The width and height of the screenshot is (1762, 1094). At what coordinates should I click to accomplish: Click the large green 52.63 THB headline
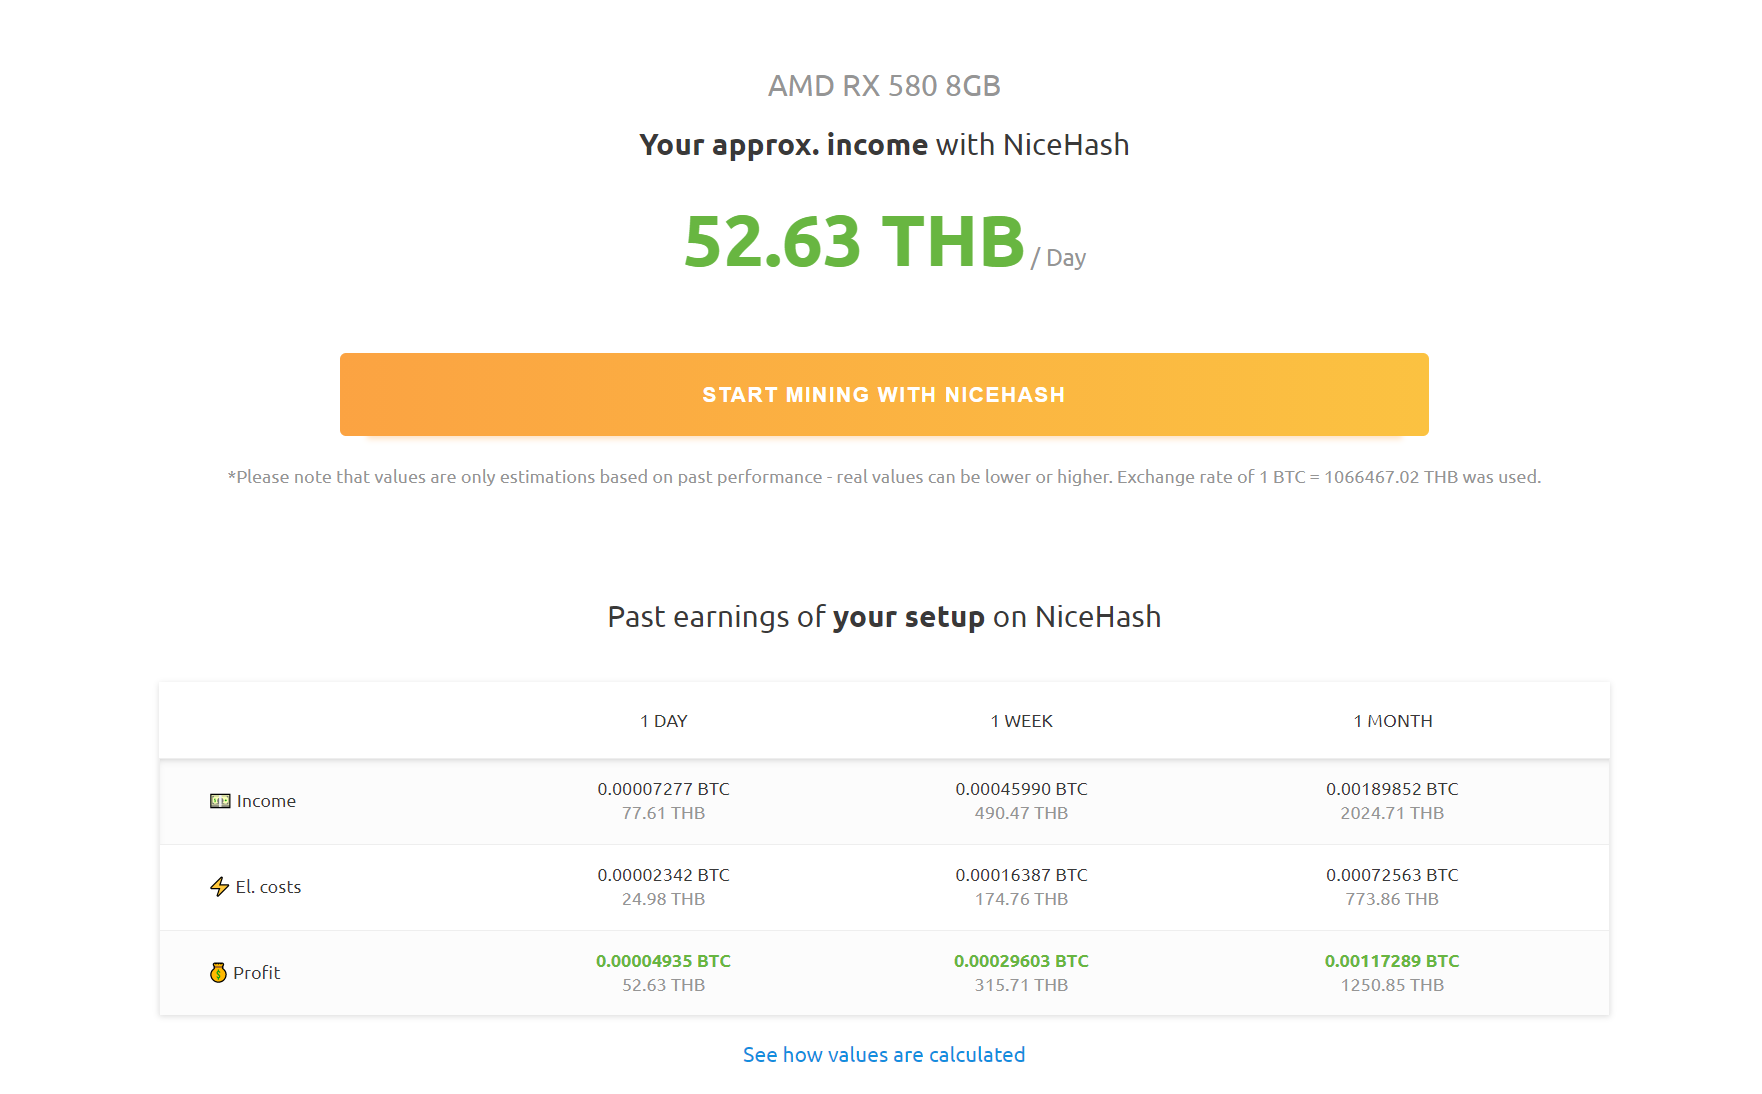[855, 242]
